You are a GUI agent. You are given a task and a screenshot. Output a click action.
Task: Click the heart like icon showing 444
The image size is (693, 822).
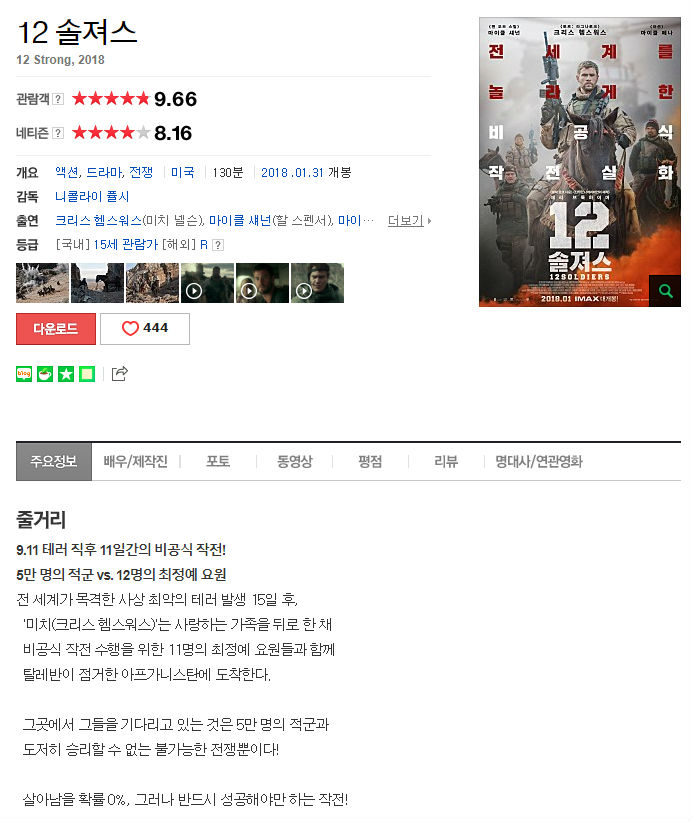[130, 328]
